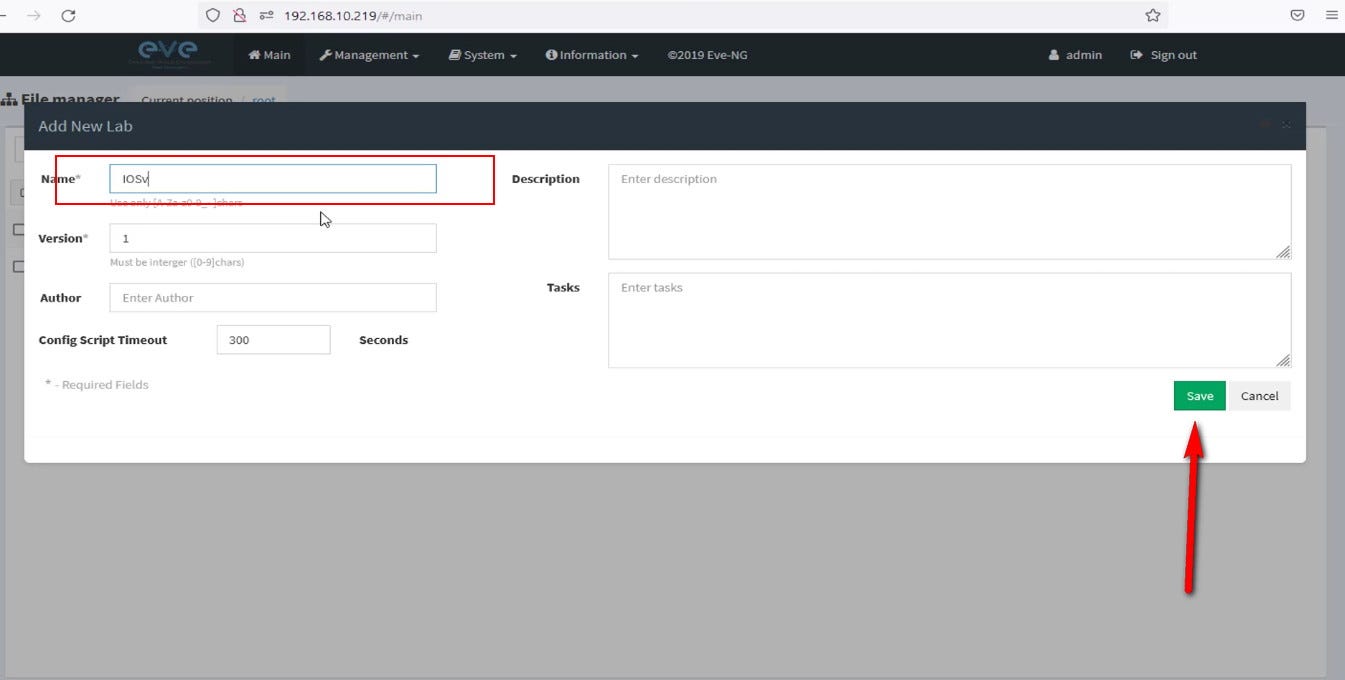
Task: Click the Seconds label
Action: [x=383, y=340]
